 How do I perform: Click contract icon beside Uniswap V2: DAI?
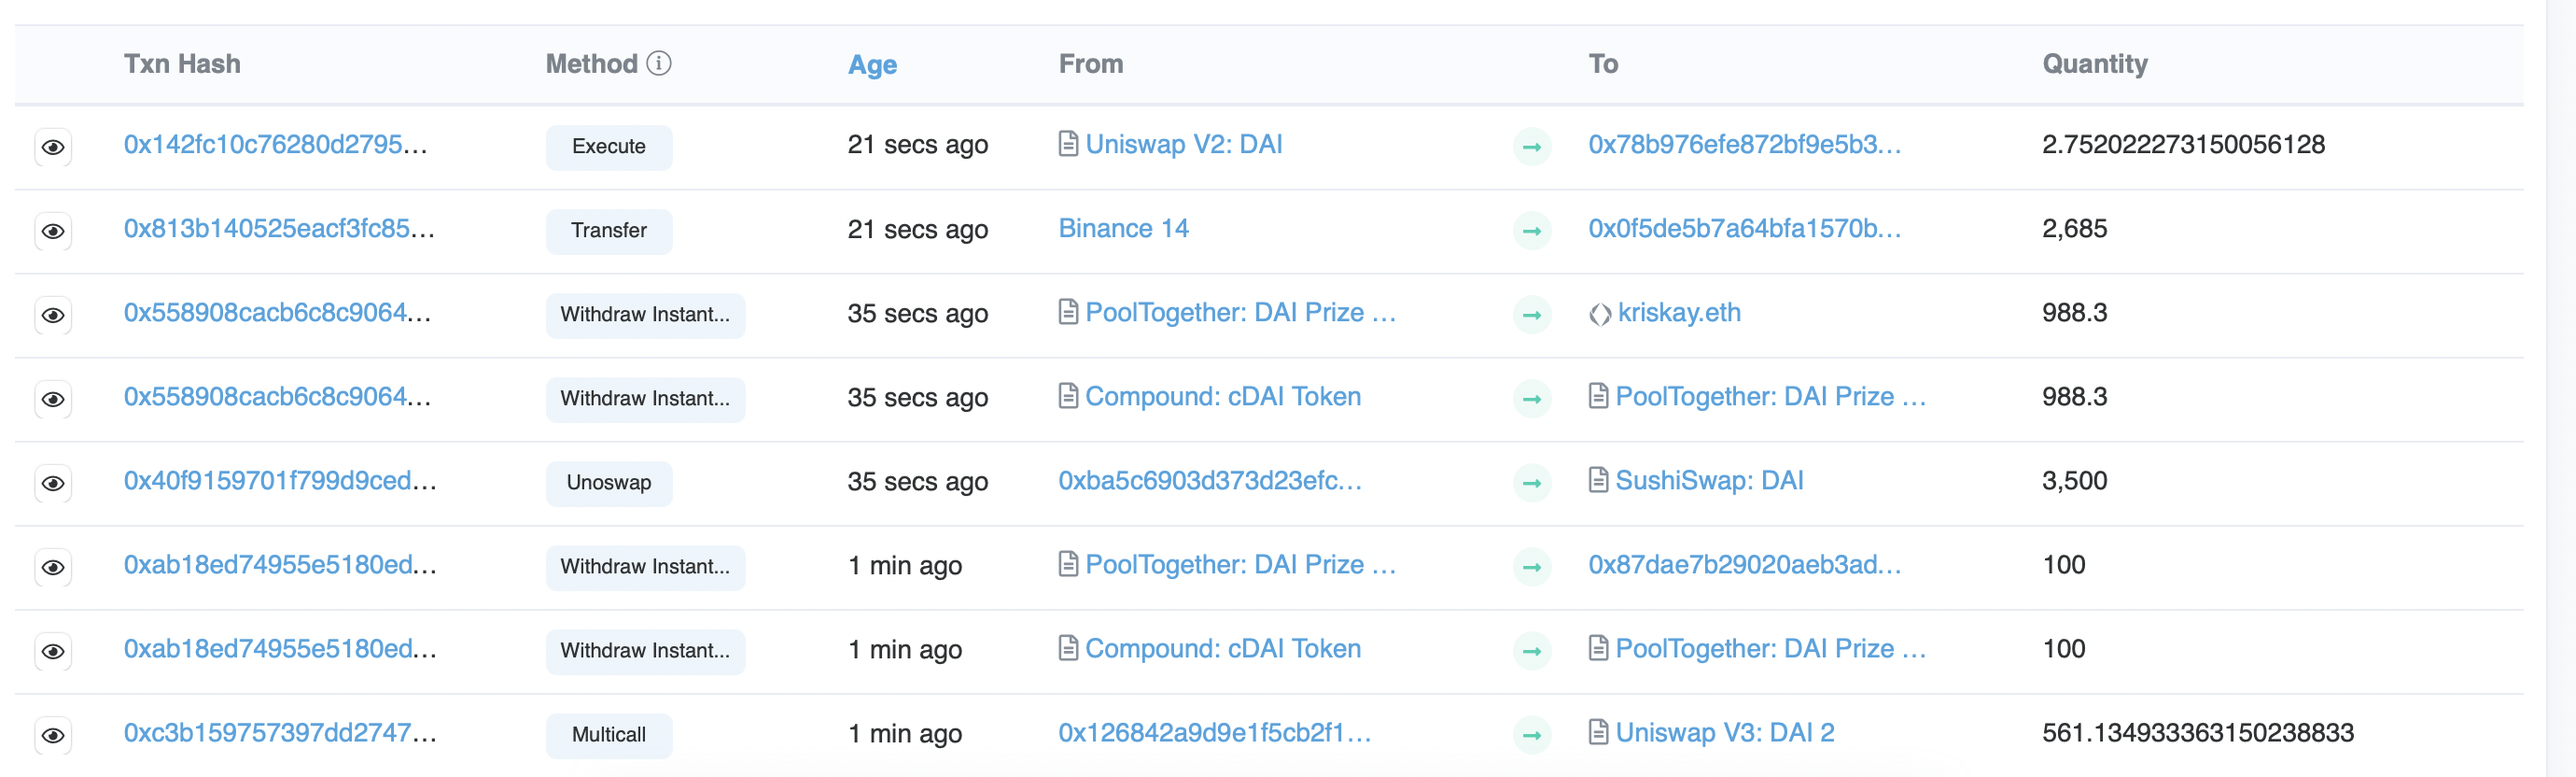[1068, 144]
